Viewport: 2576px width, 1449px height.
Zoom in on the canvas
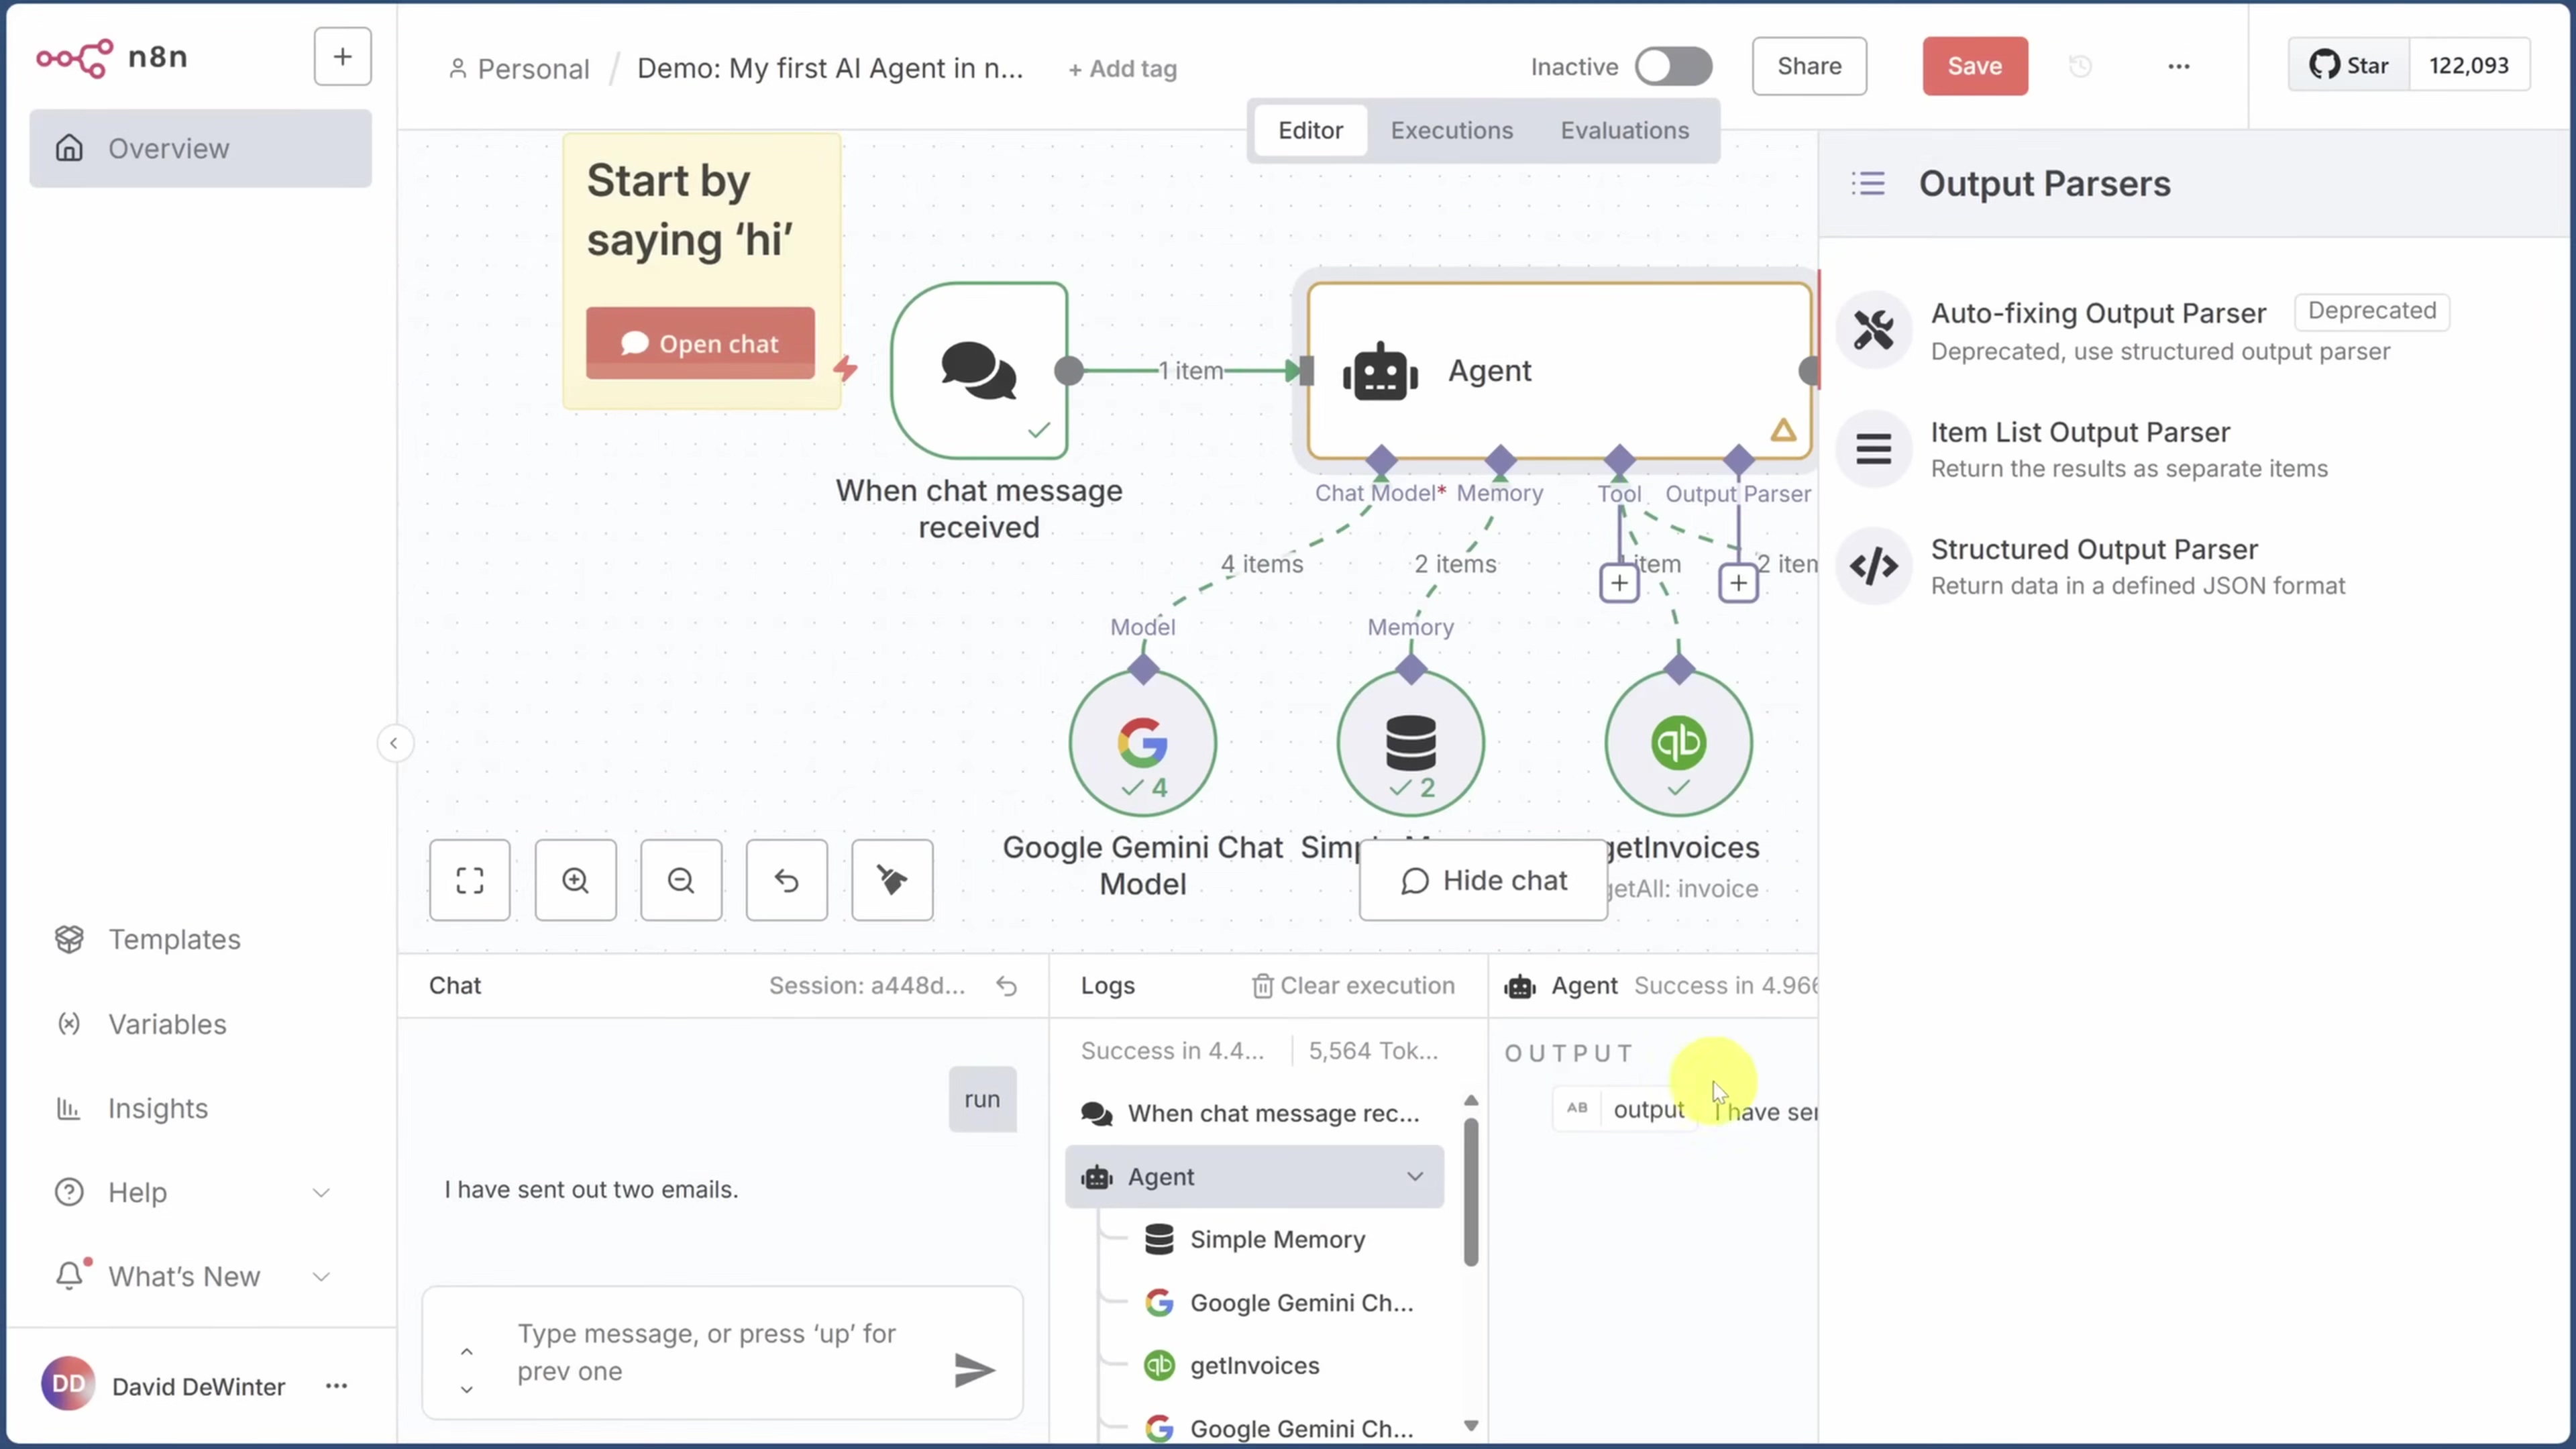click(x=575, y=880)
